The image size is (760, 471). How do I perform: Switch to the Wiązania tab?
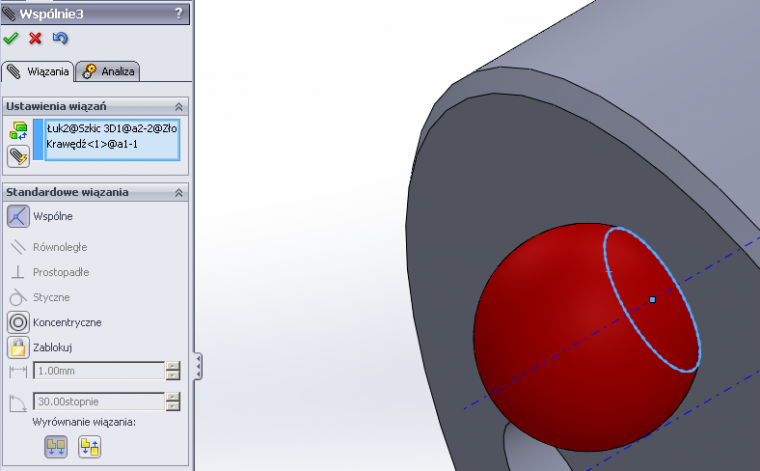click(x=38, y=72)
